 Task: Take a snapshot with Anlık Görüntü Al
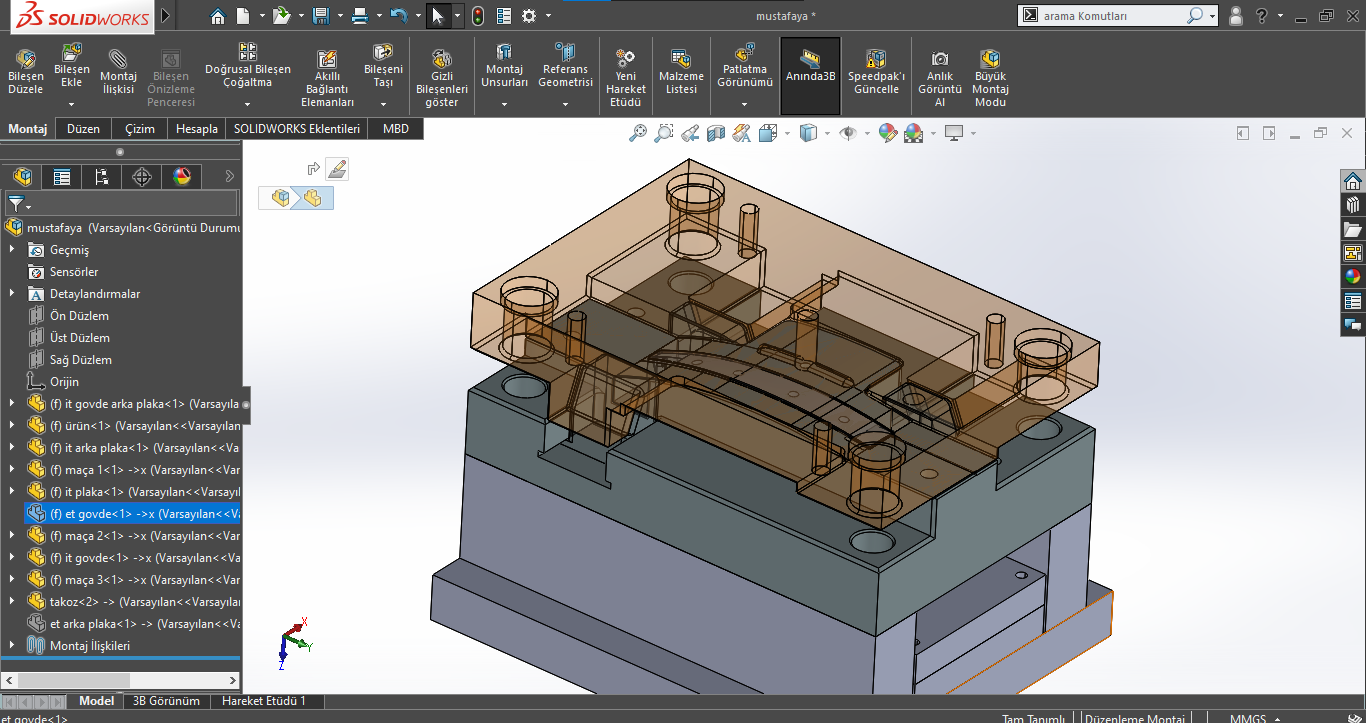click(940, 78)
